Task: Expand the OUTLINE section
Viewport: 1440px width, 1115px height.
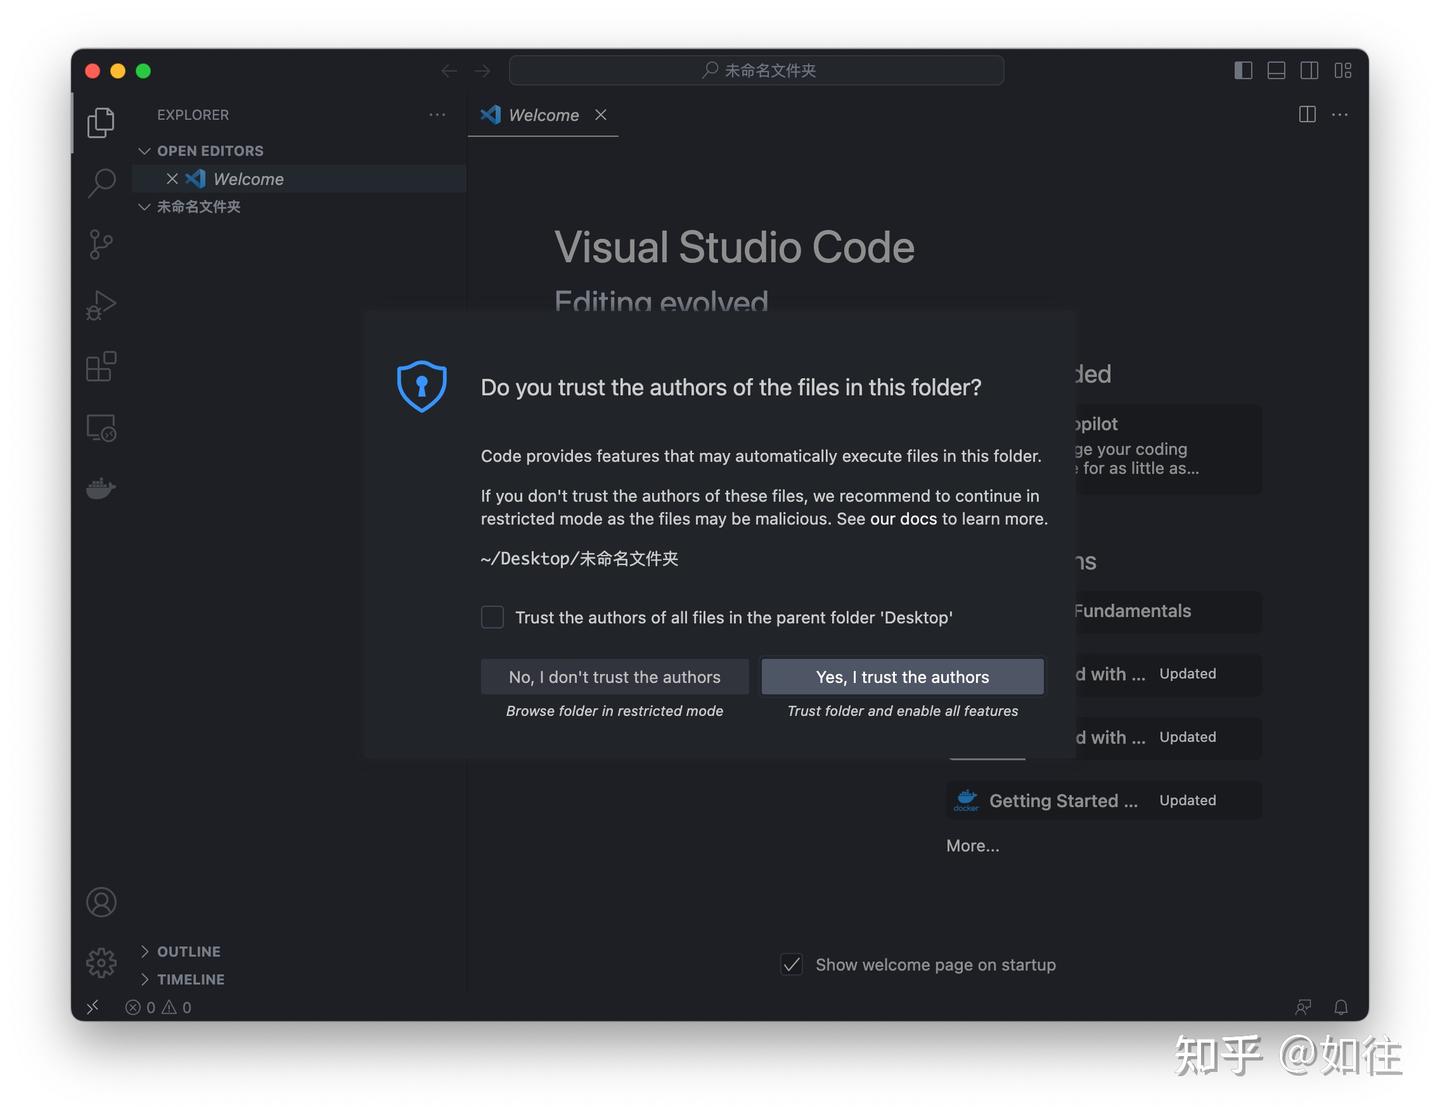Action: click(145, 951)
